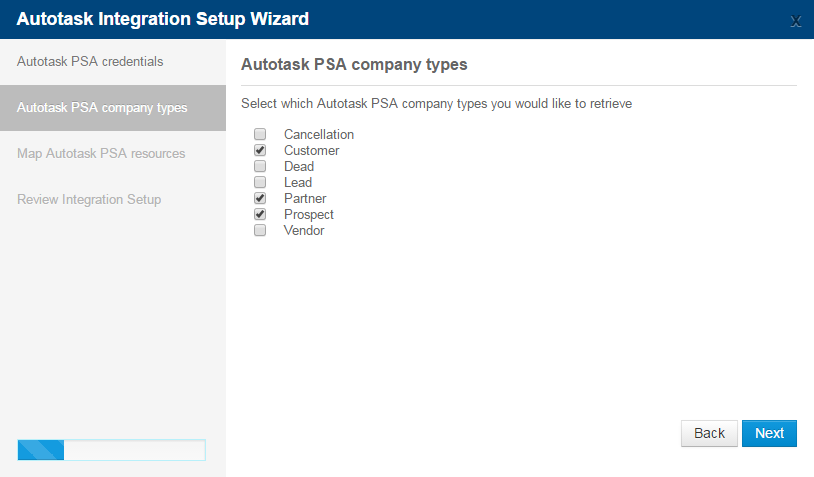Select the Vendor checkbox

(x=260, y=230)
